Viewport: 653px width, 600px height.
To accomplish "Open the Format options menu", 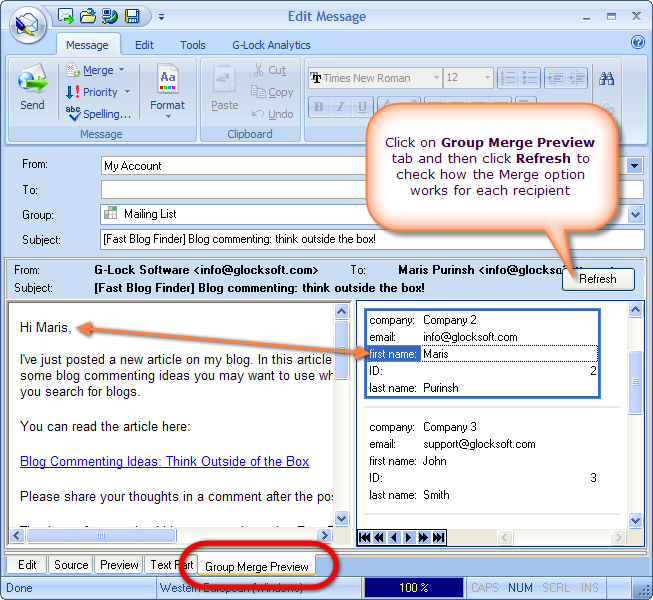I will pos(167,91).
